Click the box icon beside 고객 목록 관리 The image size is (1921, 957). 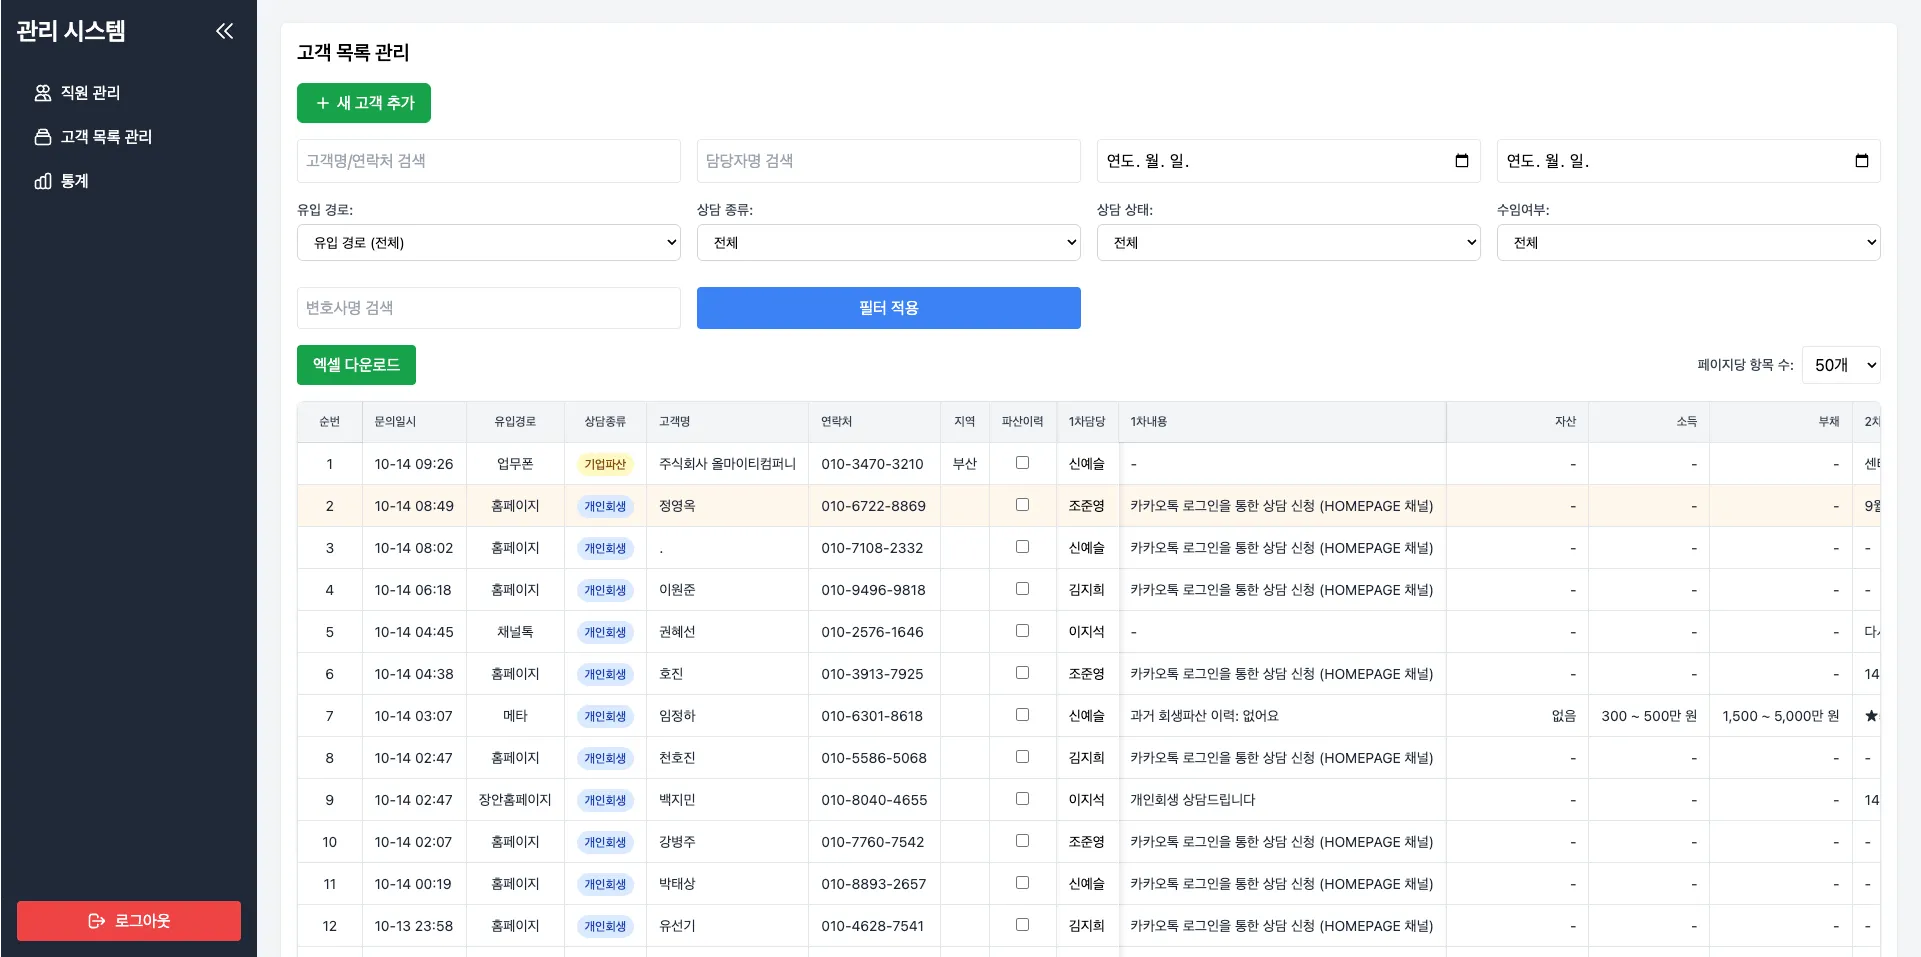coord(43,137)
